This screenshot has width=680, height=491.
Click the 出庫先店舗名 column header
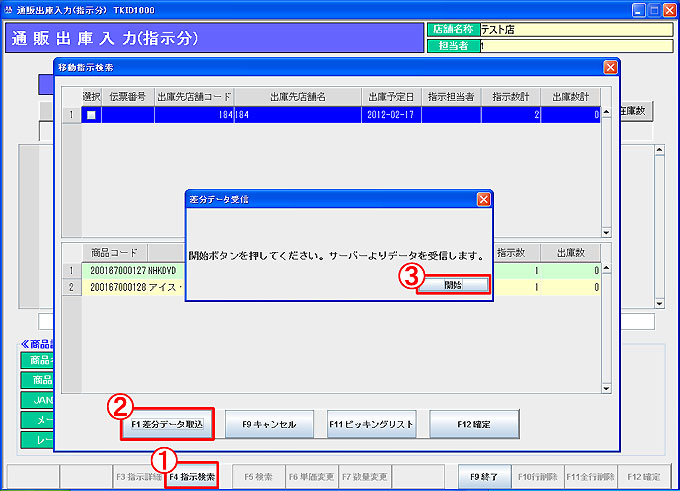coord(298,97)
